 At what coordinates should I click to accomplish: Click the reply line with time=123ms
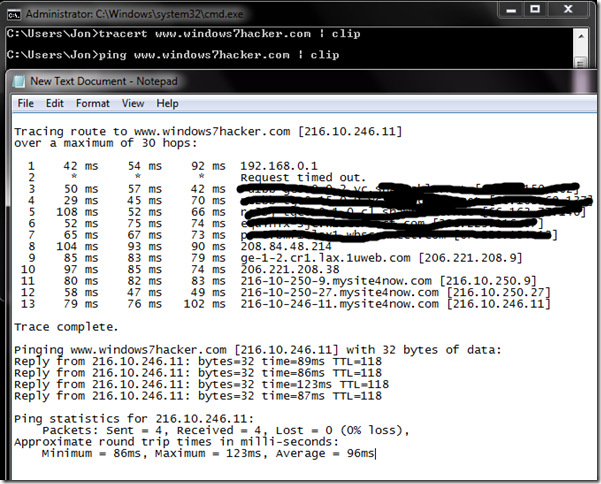pyautogui.click(x=202, y=384)
